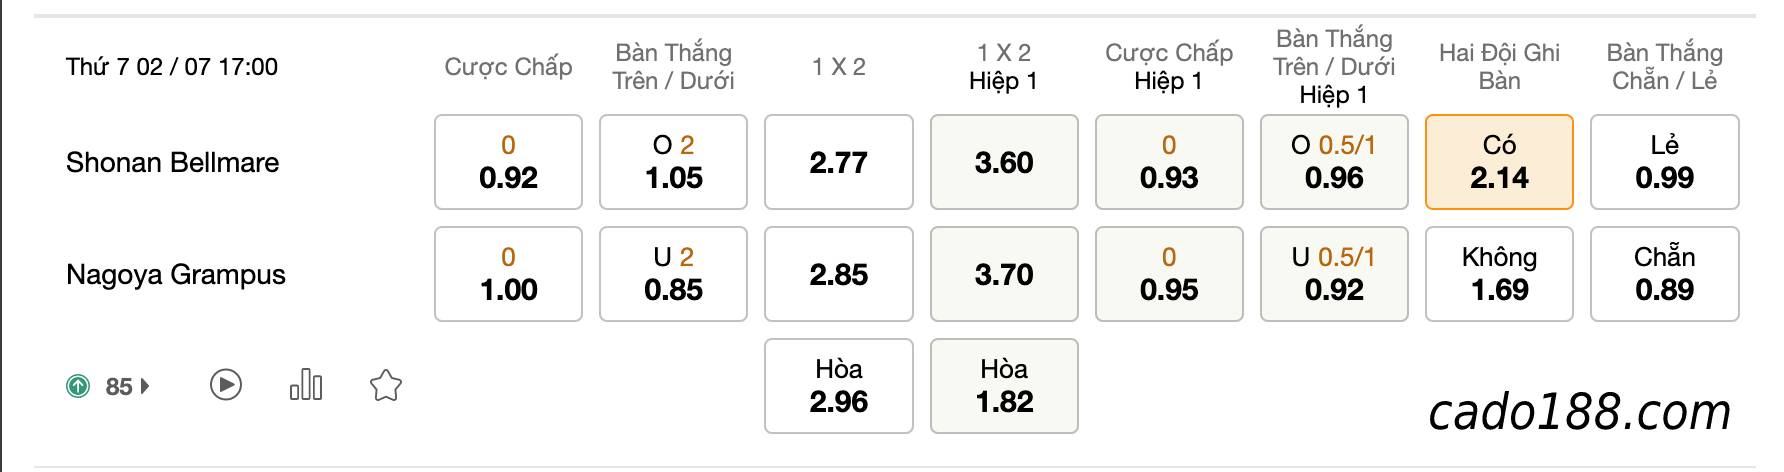Choose odd goals Lẻ at 0.99
Viewport: 1784px width, 472px height.
pyautogui.click(x=1665, y=162)
